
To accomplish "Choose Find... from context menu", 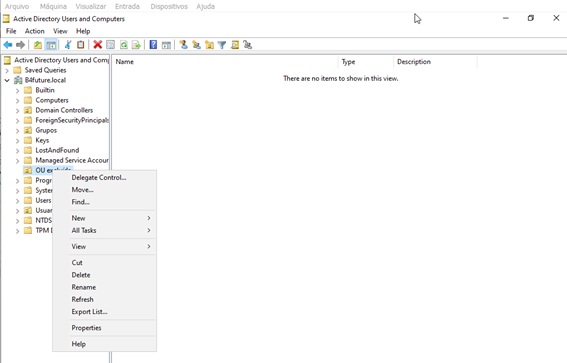I will (x=105, y=202).
